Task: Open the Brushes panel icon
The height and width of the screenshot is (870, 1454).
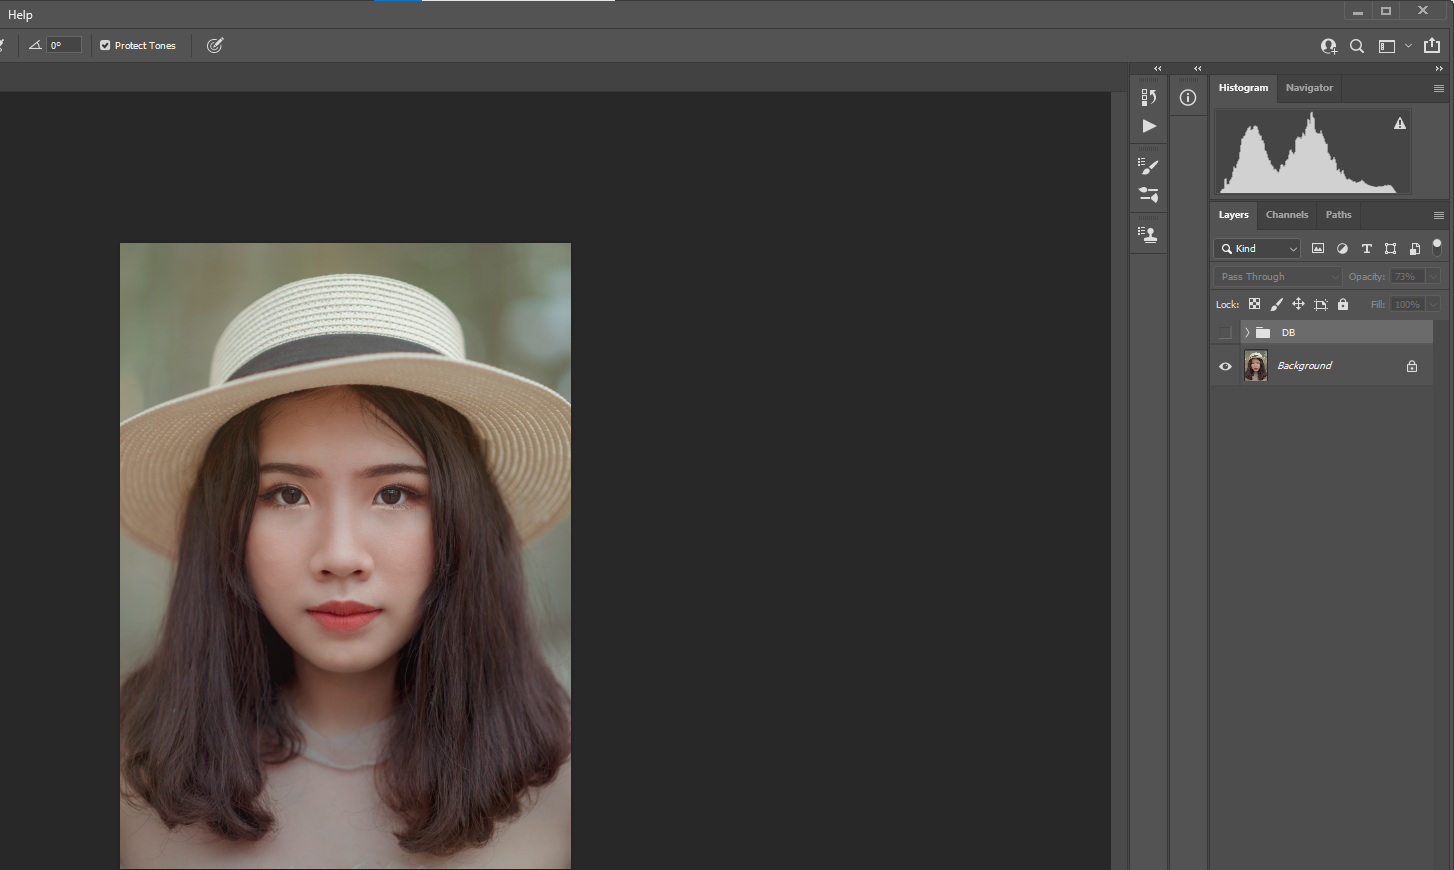Action: pyautogui.click(x=1149, y=166)
